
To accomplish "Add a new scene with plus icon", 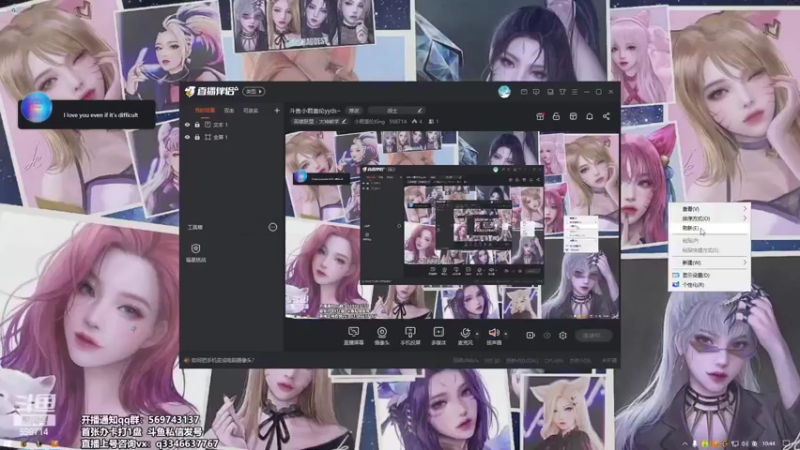I will (277, 110).
